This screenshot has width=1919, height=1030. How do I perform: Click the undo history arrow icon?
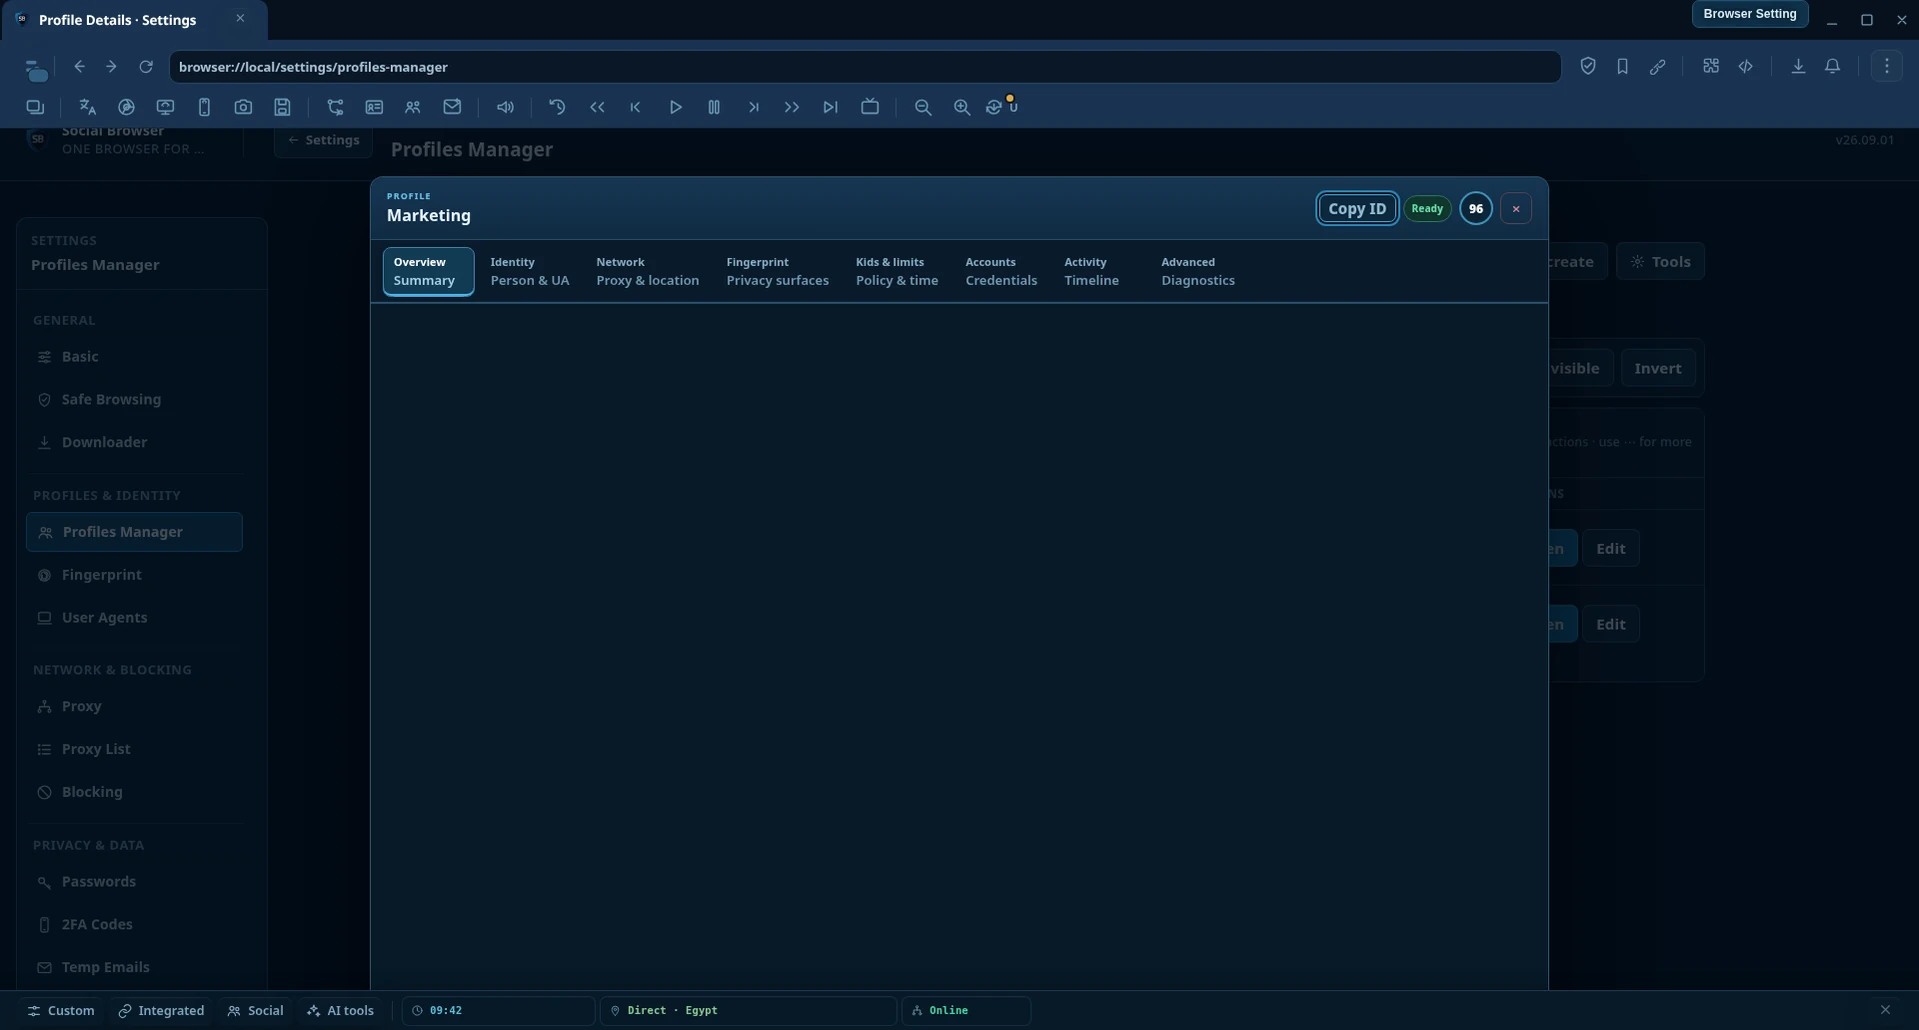point(557,107)
